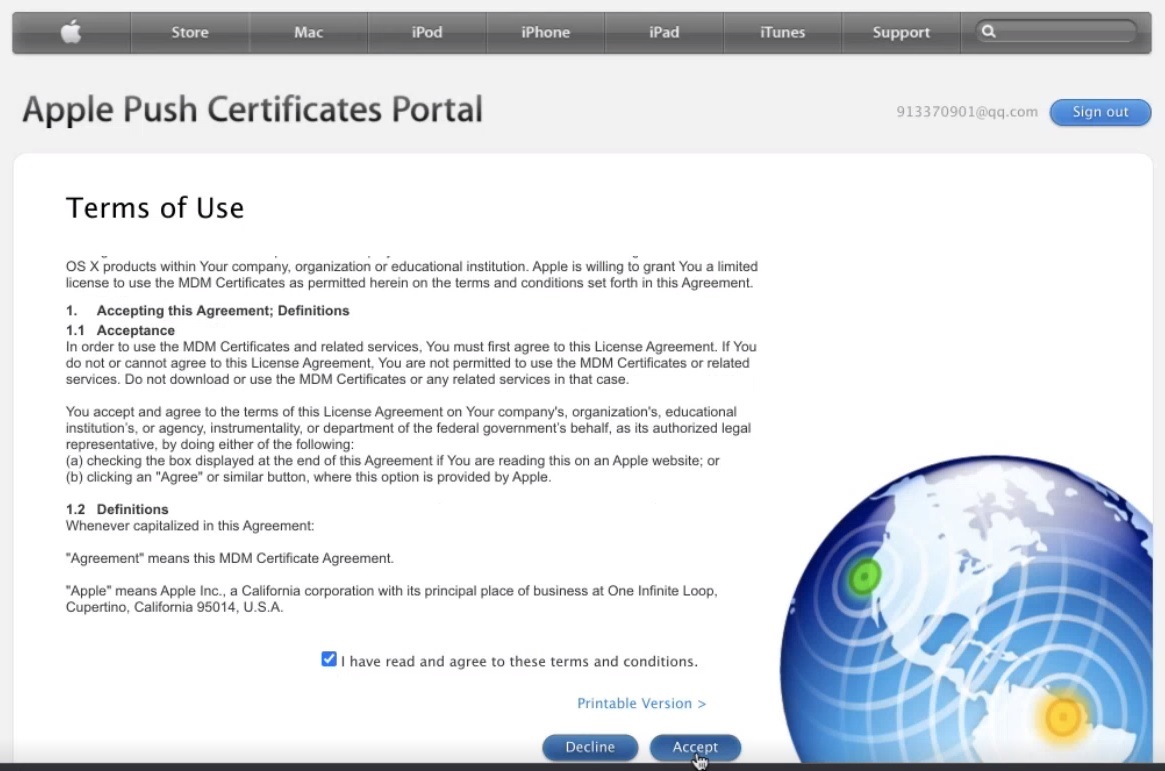Sign out of the portal

pyautogui.click(x=1100, y=112)
